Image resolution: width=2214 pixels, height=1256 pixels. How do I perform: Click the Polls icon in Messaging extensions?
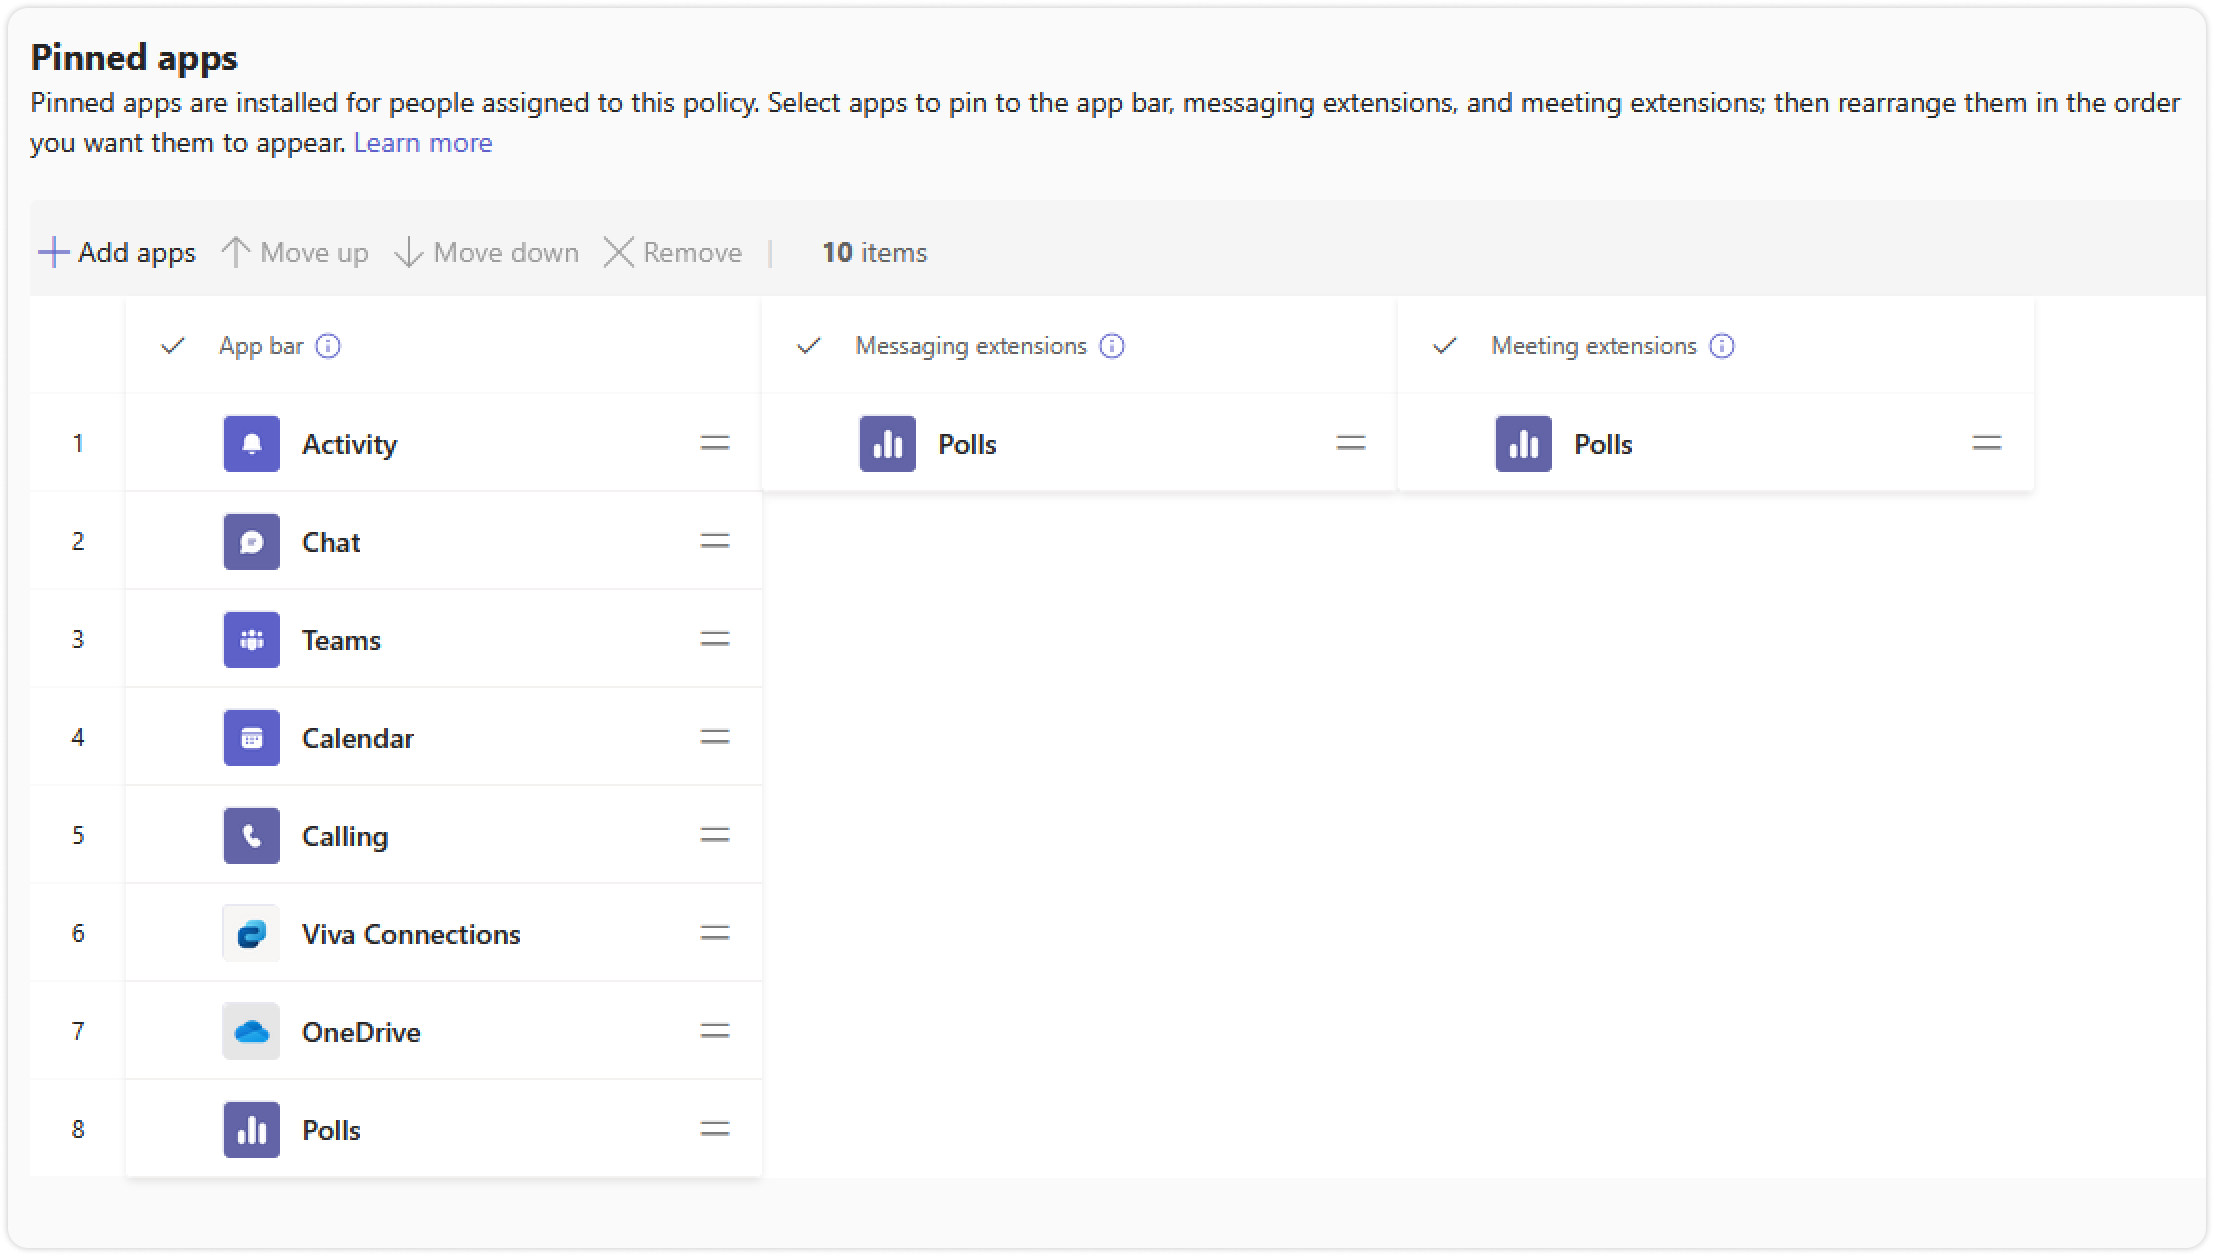tap(887, 444)
